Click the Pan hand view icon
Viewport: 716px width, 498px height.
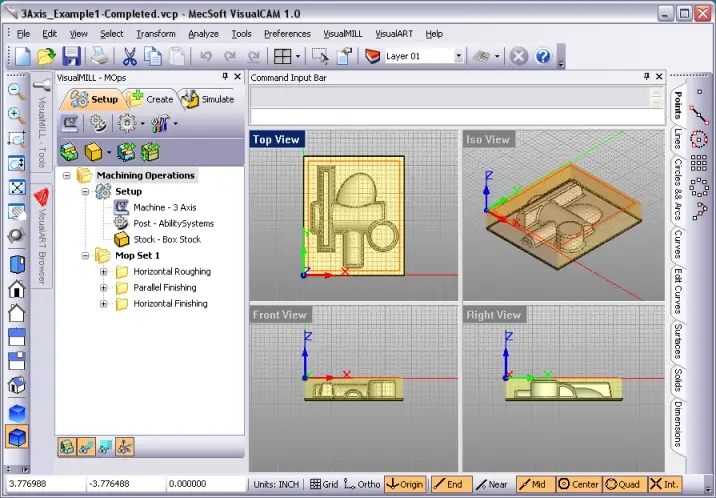point(17,212)
